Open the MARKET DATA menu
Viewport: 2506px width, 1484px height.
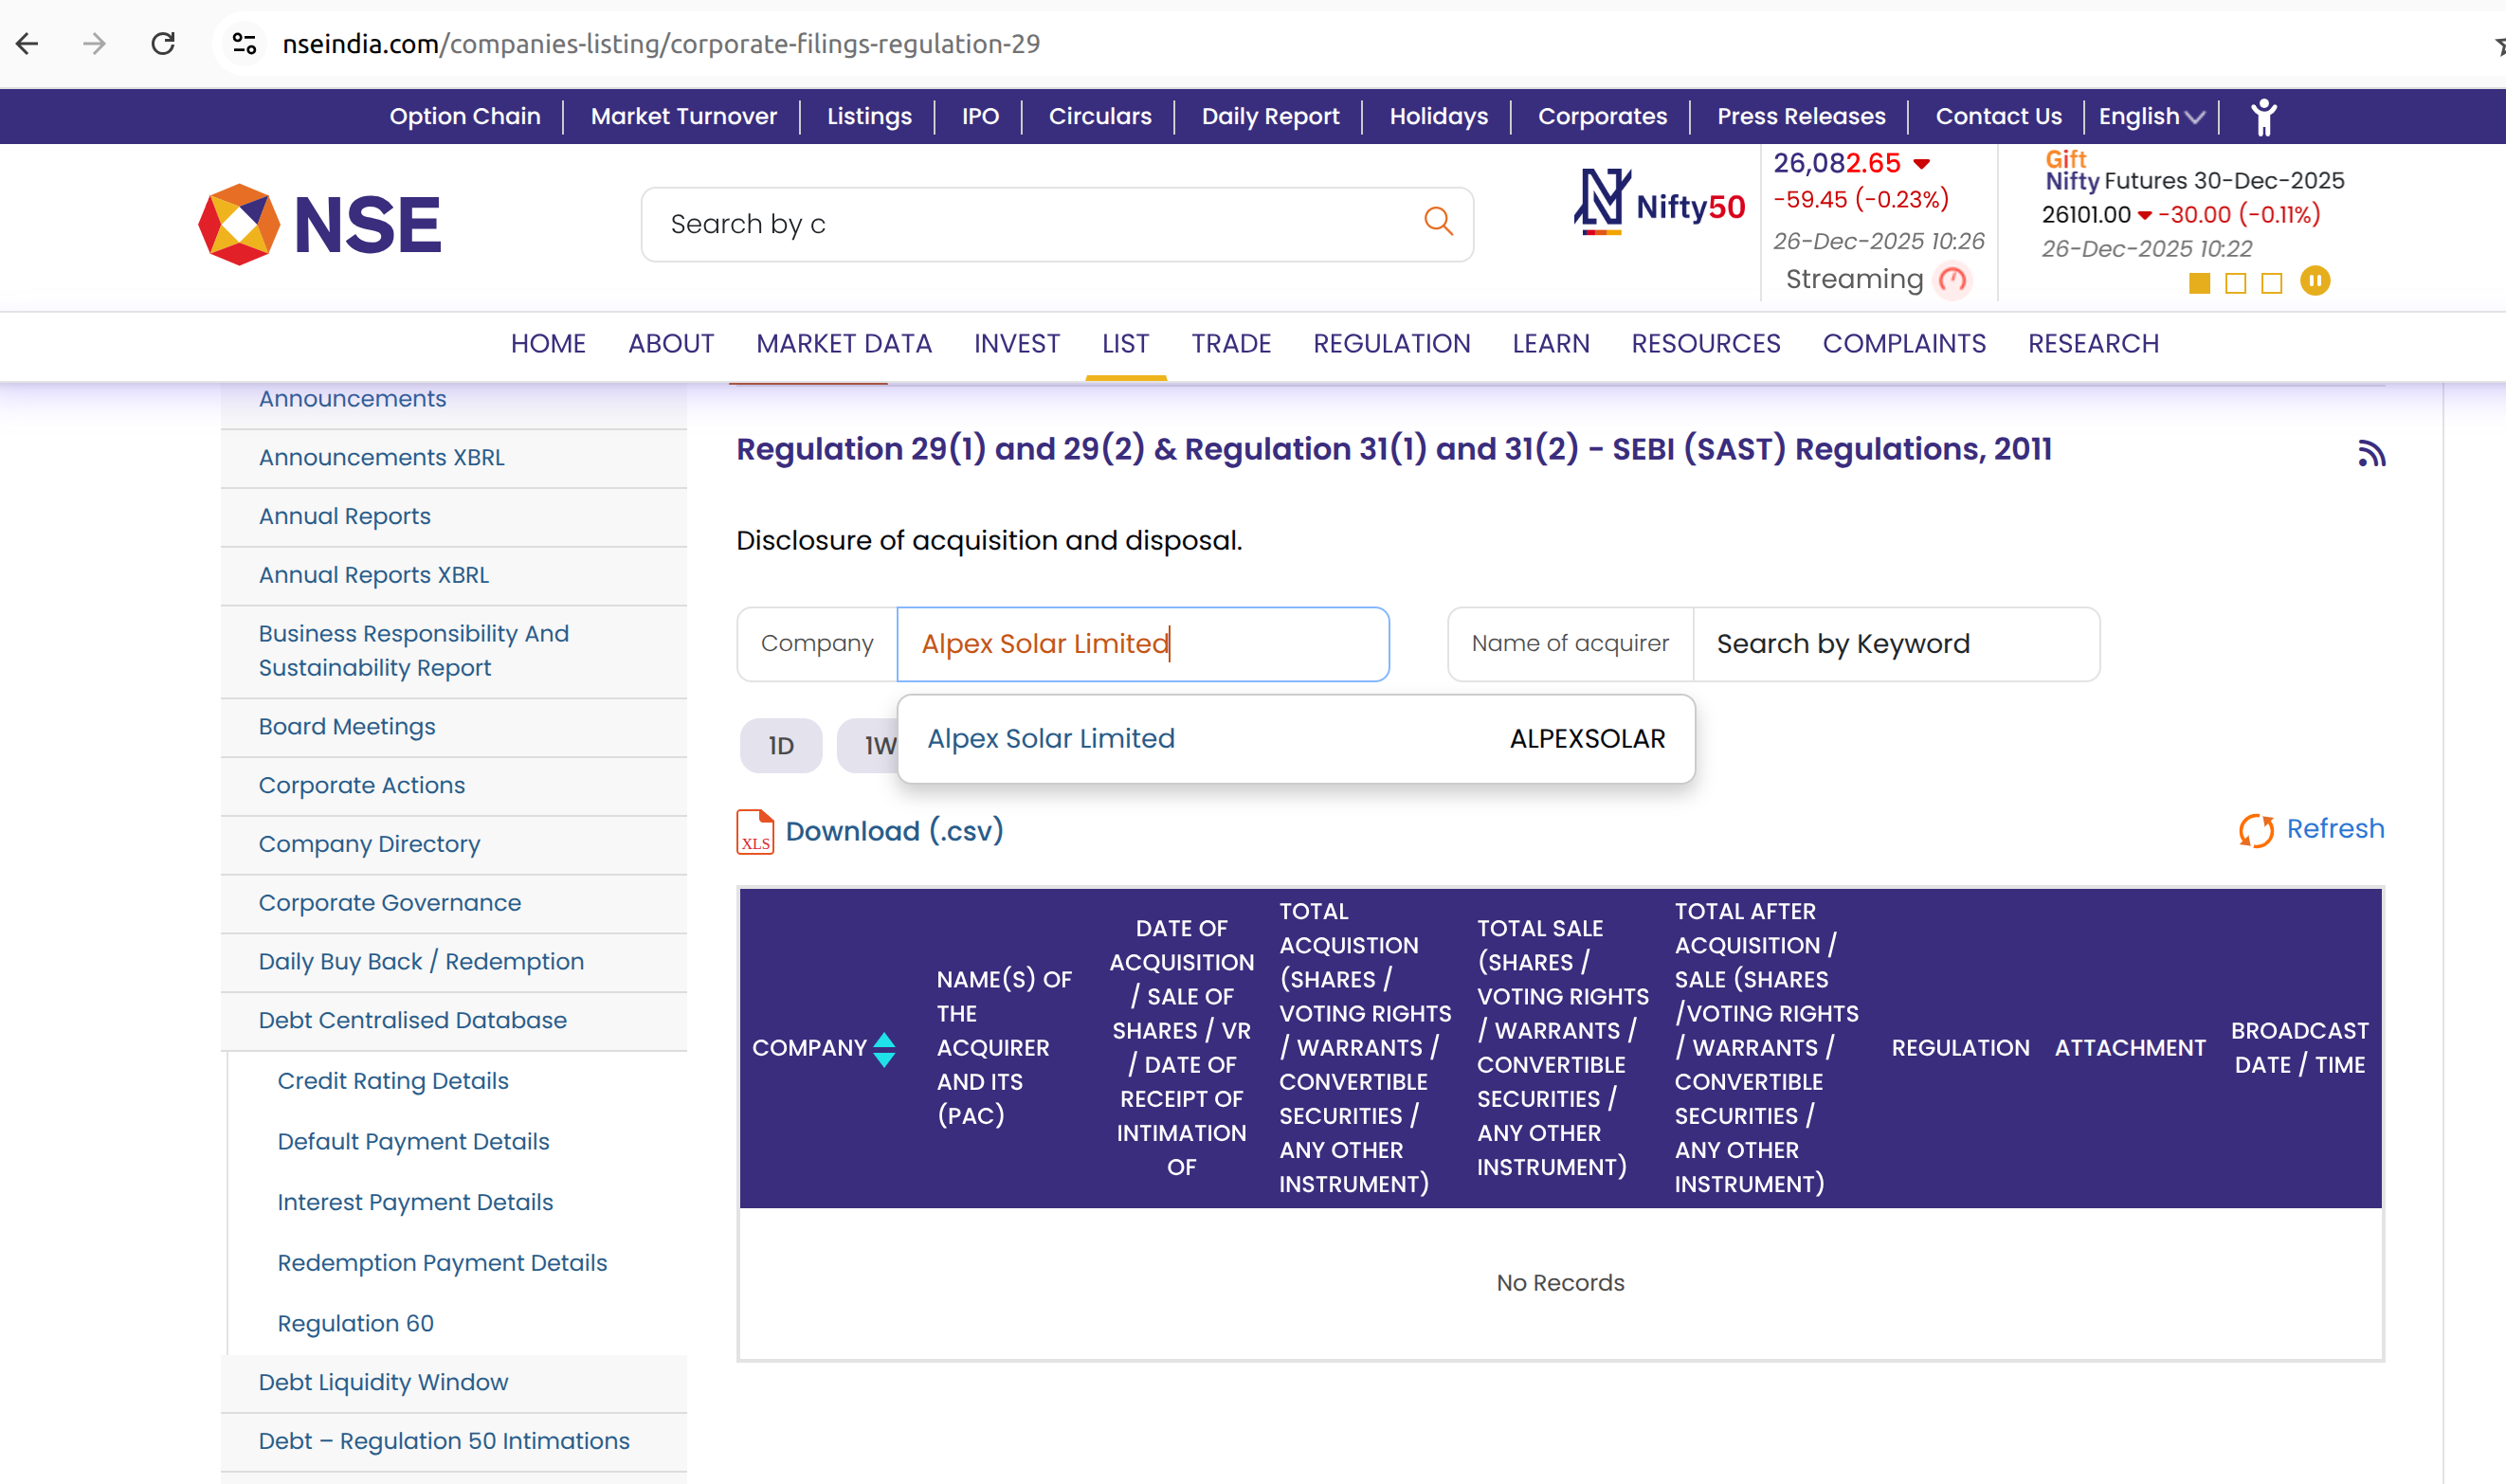[843, 344]
